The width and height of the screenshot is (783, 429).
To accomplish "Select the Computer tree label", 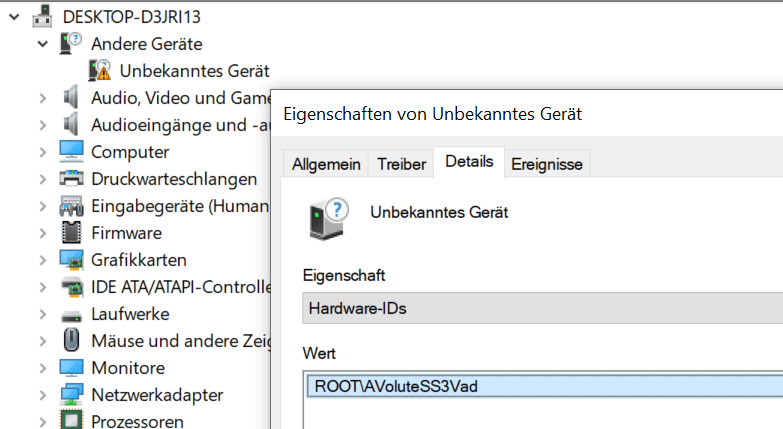I will point(130,151).
